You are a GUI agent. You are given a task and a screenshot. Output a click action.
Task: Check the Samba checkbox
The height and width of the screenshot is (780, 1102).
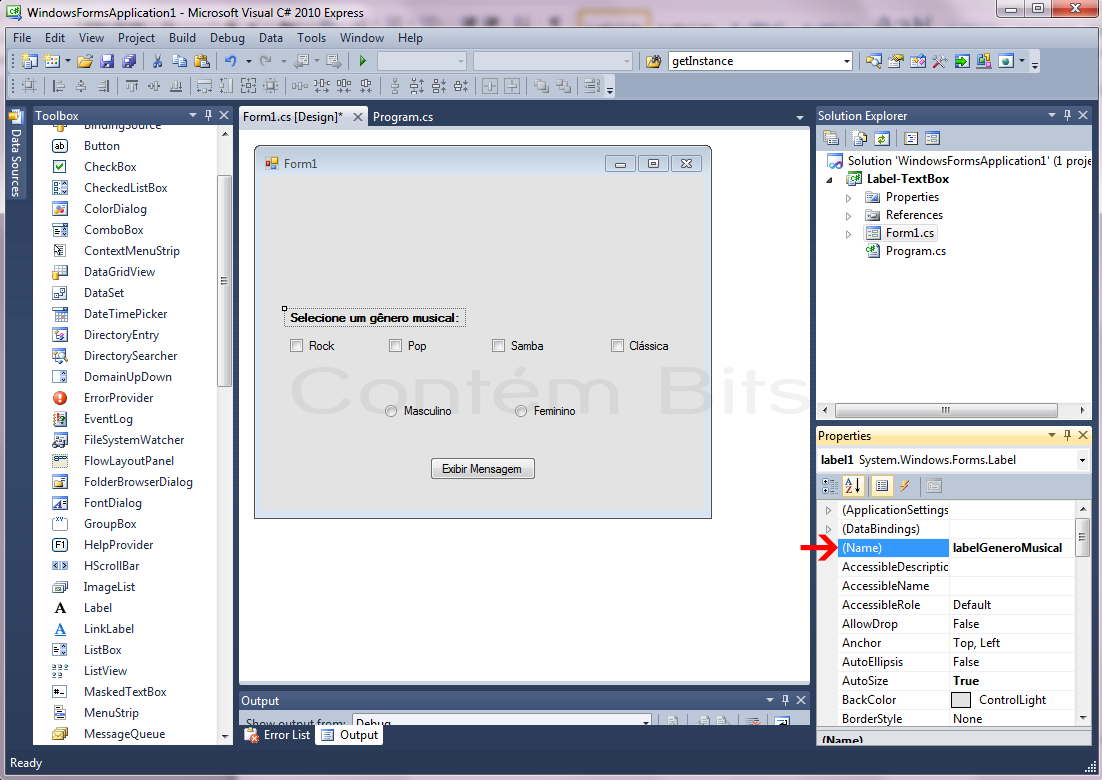pos(498,346)
